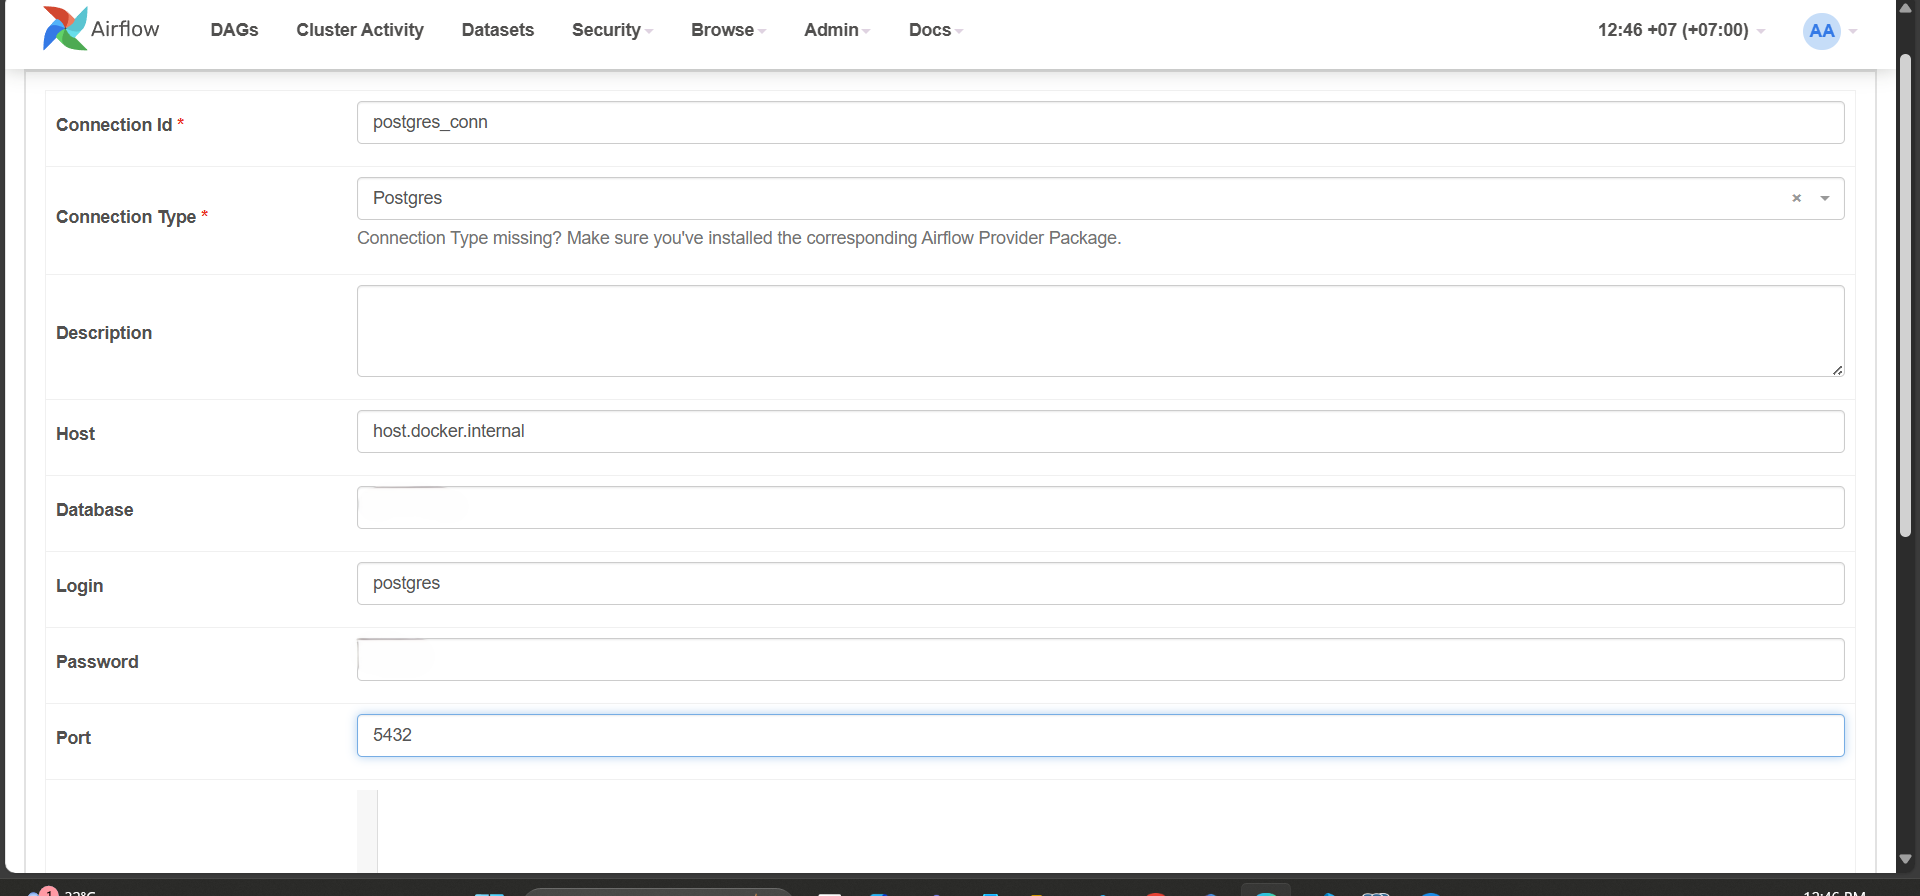This screenshot has height=896, width=1920.
Task: Open the Datasets page
Action: pos(498,30)
